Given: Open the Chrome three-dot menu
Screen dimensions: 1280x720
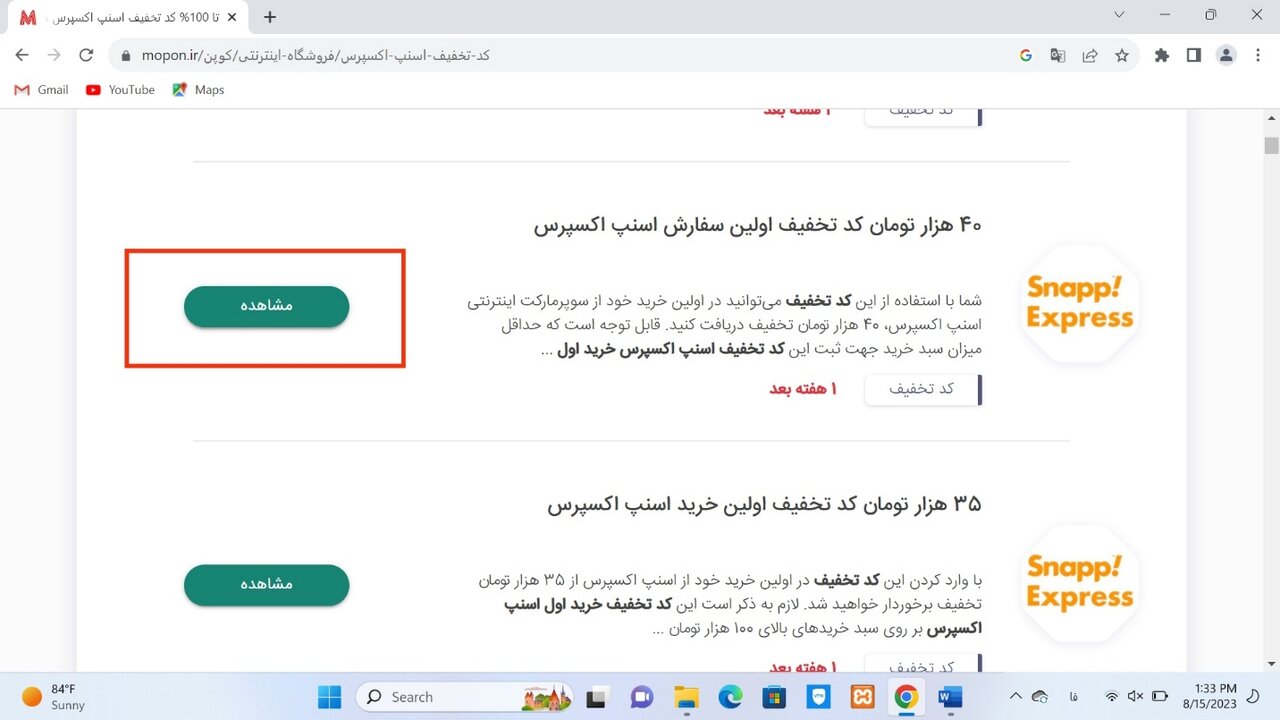Looking at the screenshot, I should coord(1258,56).
